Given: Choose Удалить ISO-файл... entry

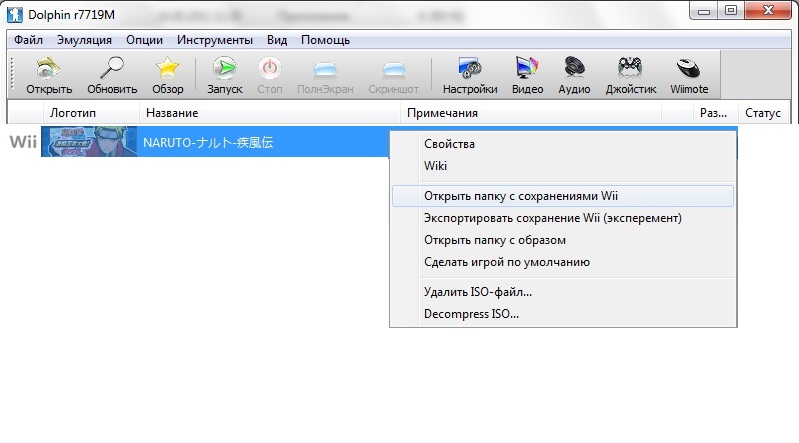Looking at the screenshot, I should (563, 292).
